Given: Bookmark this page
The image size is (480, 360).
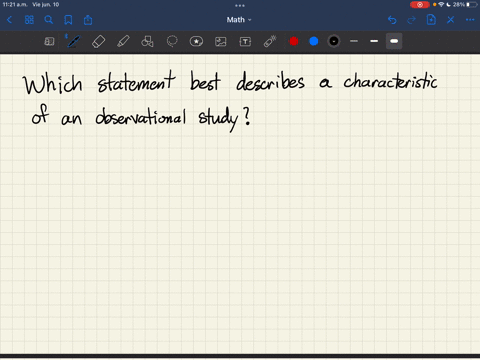Looking at the screenshot, I should [68, 20].
